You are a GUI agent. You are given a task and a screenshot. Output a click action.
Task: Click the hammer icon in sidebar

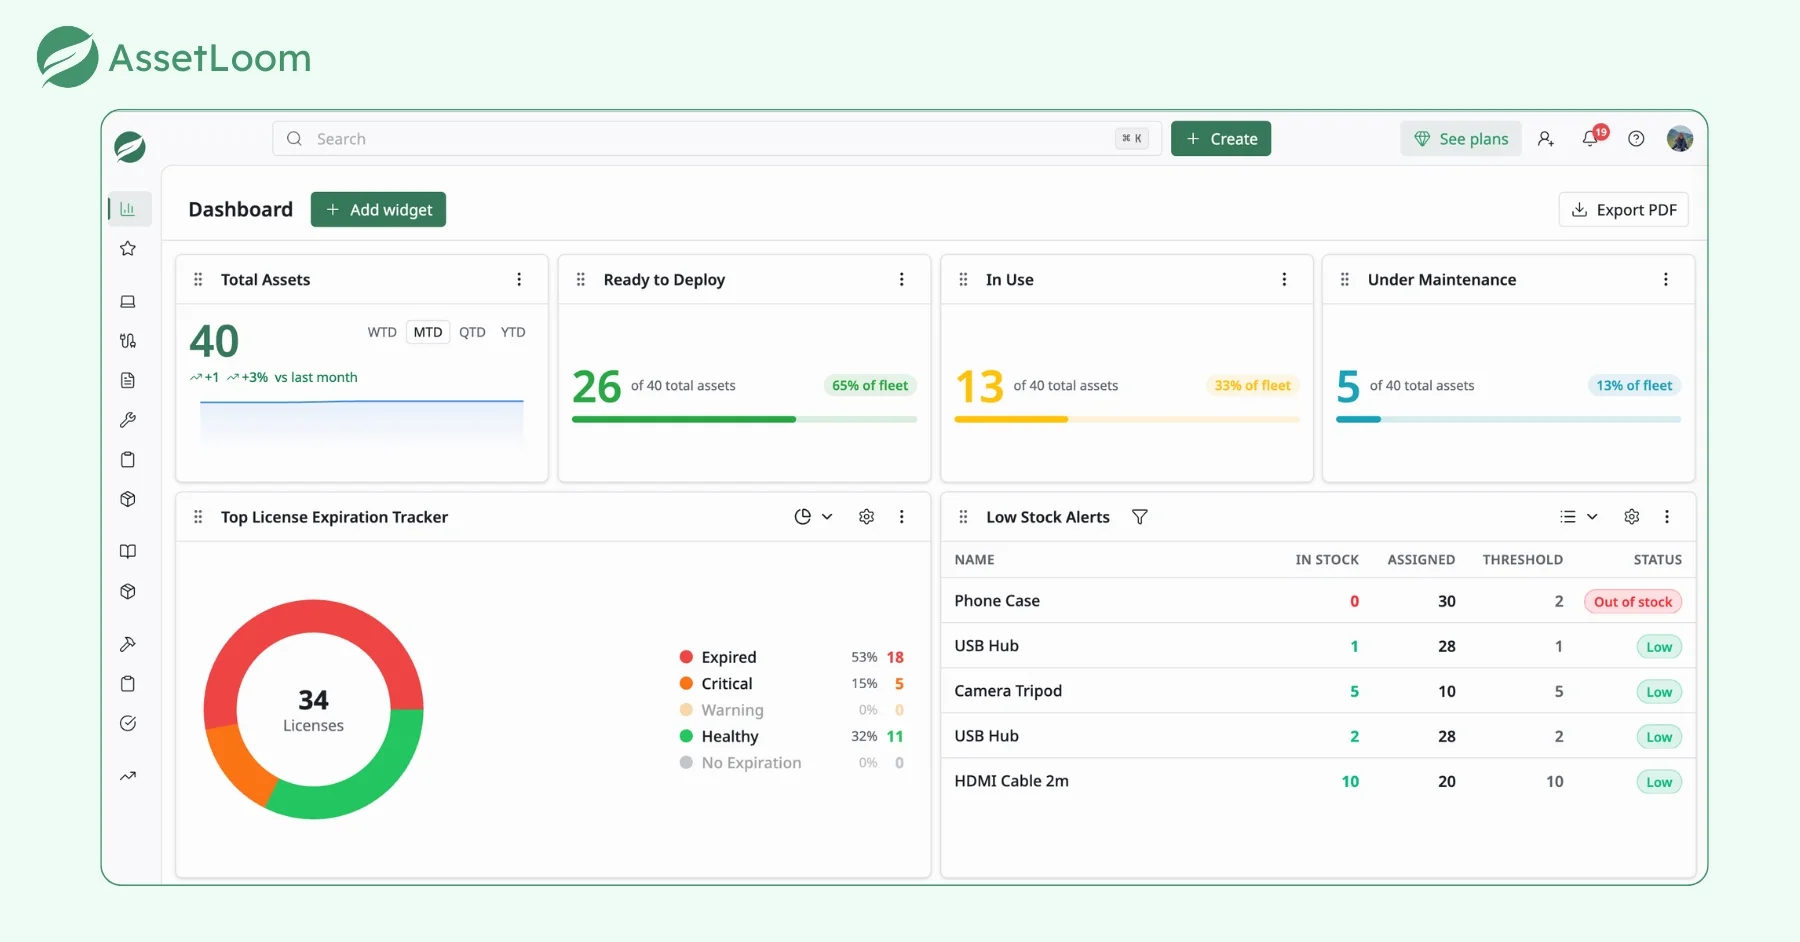coord(128,644)
